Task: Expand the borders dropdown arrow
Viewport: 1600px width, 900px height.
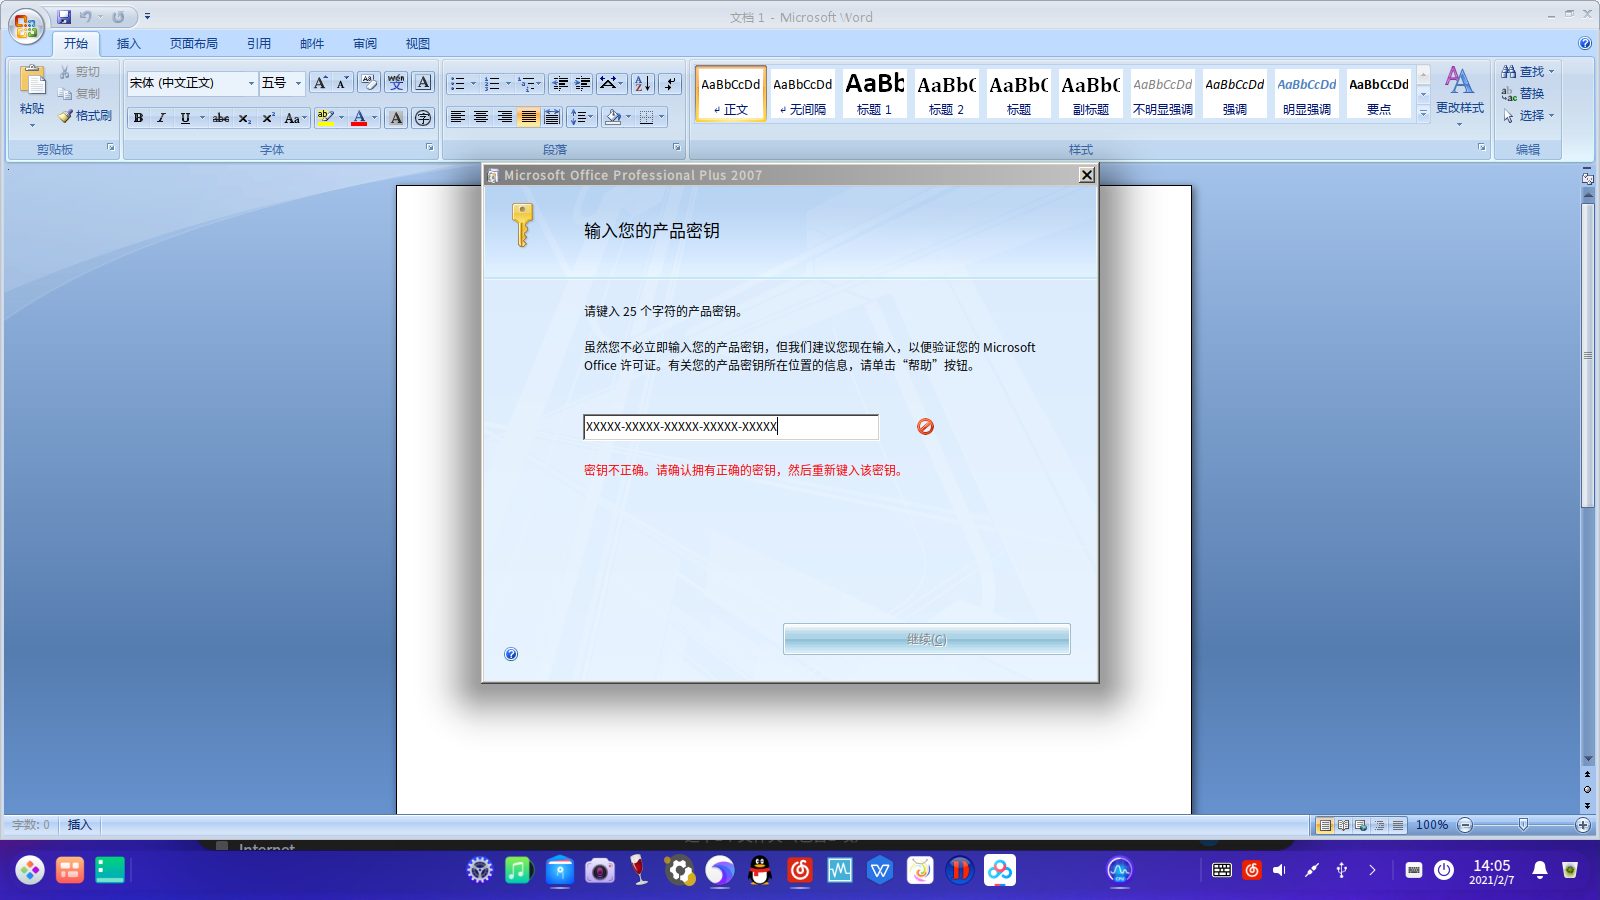Action: [x=661, y=117]
